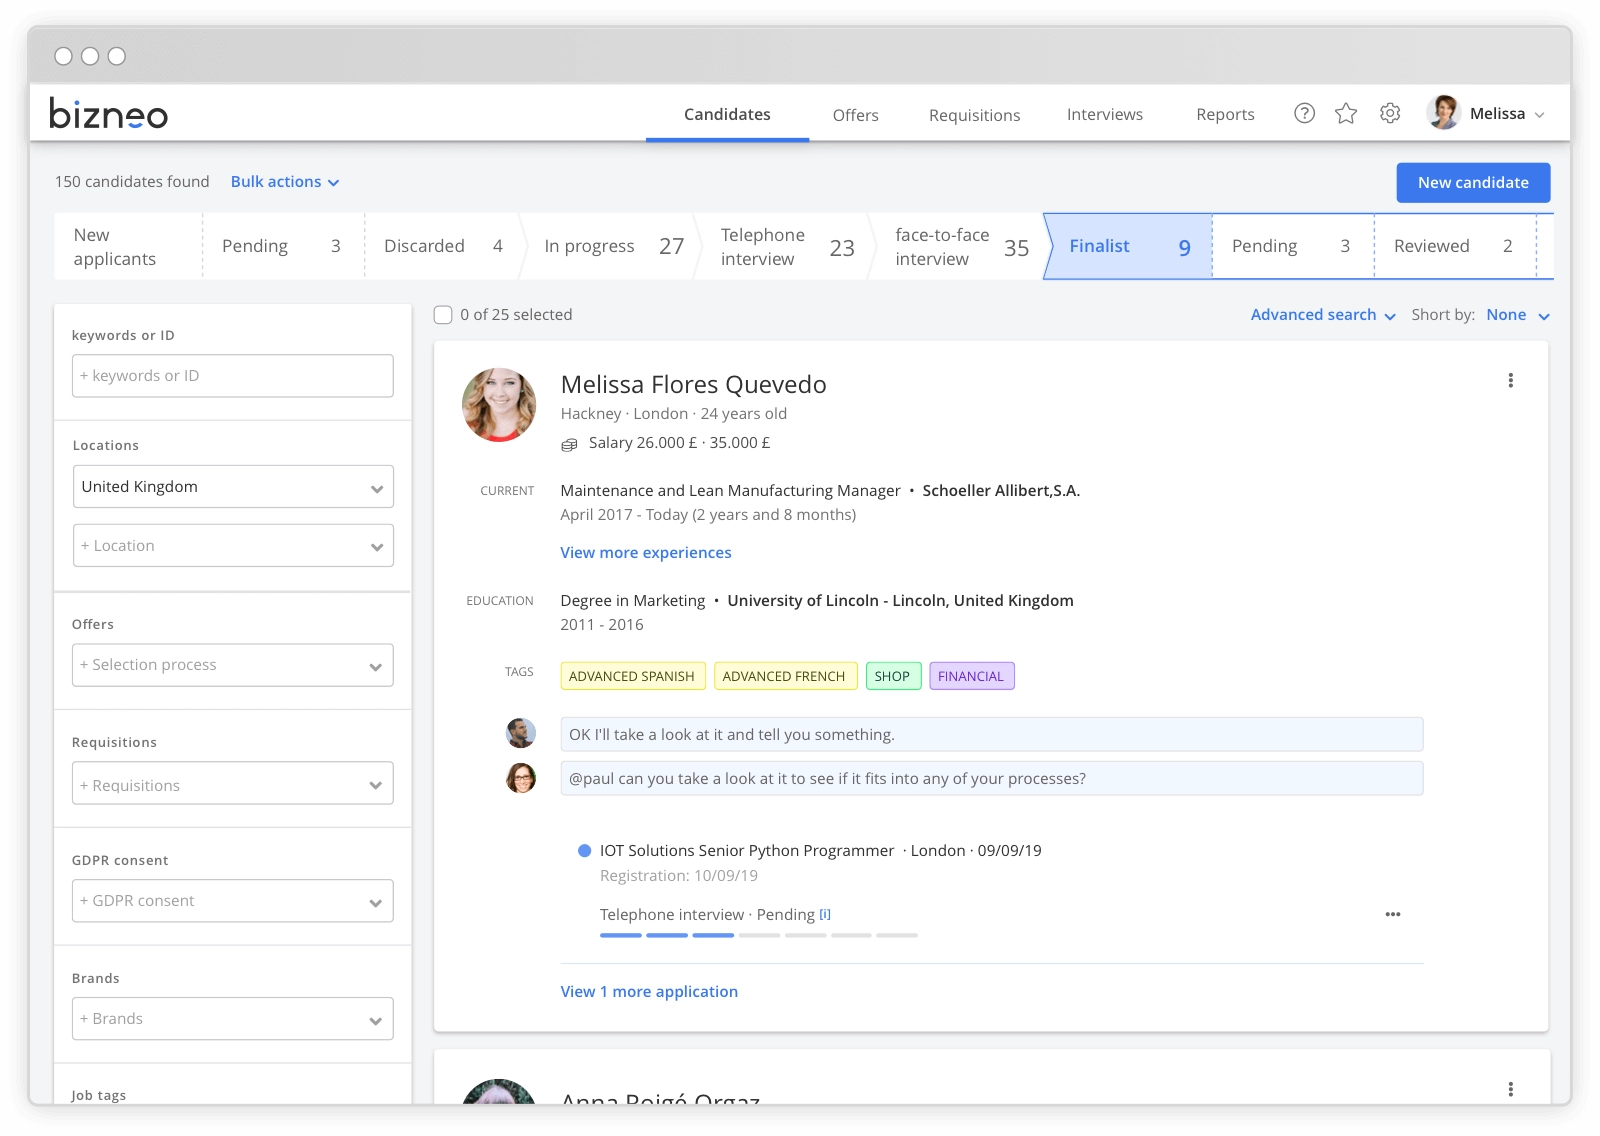Open the help question mark icon

tap(1304, 113)
